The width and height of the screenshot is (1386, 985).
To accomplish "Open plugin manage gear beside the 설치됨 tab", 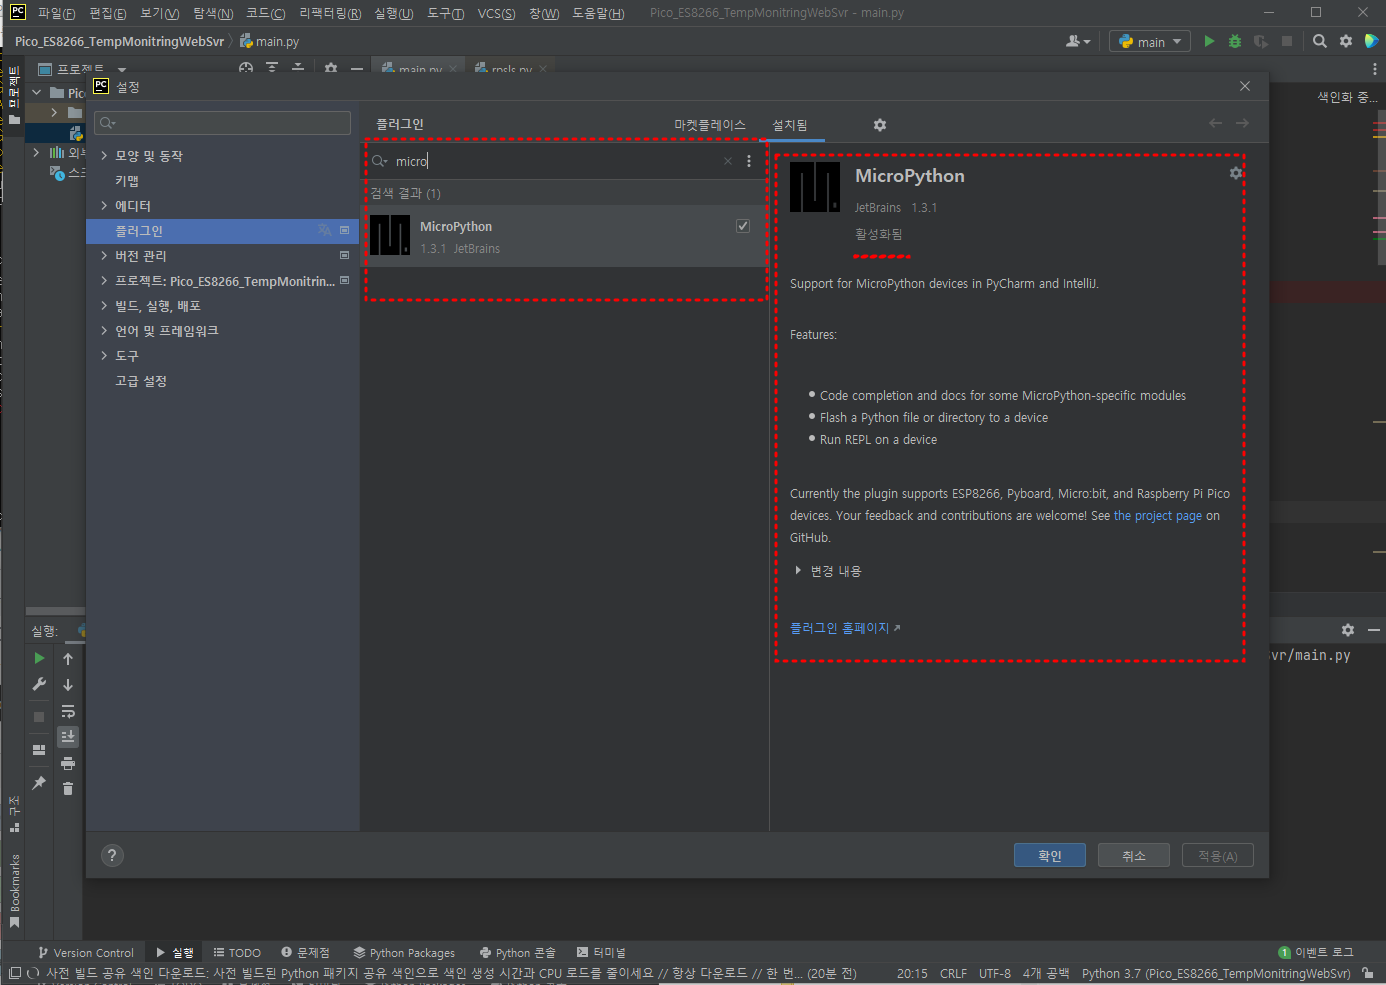I will point(880,125).
